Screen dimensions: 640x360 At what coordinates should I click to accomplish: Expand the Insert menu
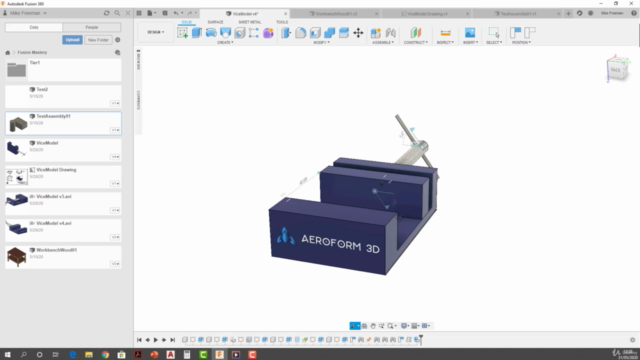pos(470,42)
